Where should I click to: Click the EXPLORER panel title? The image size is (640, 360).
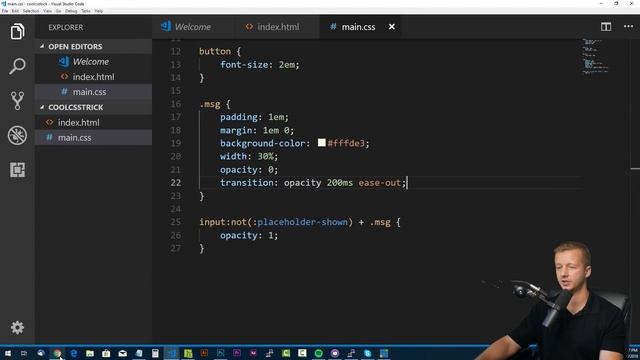tap(66, 27)
